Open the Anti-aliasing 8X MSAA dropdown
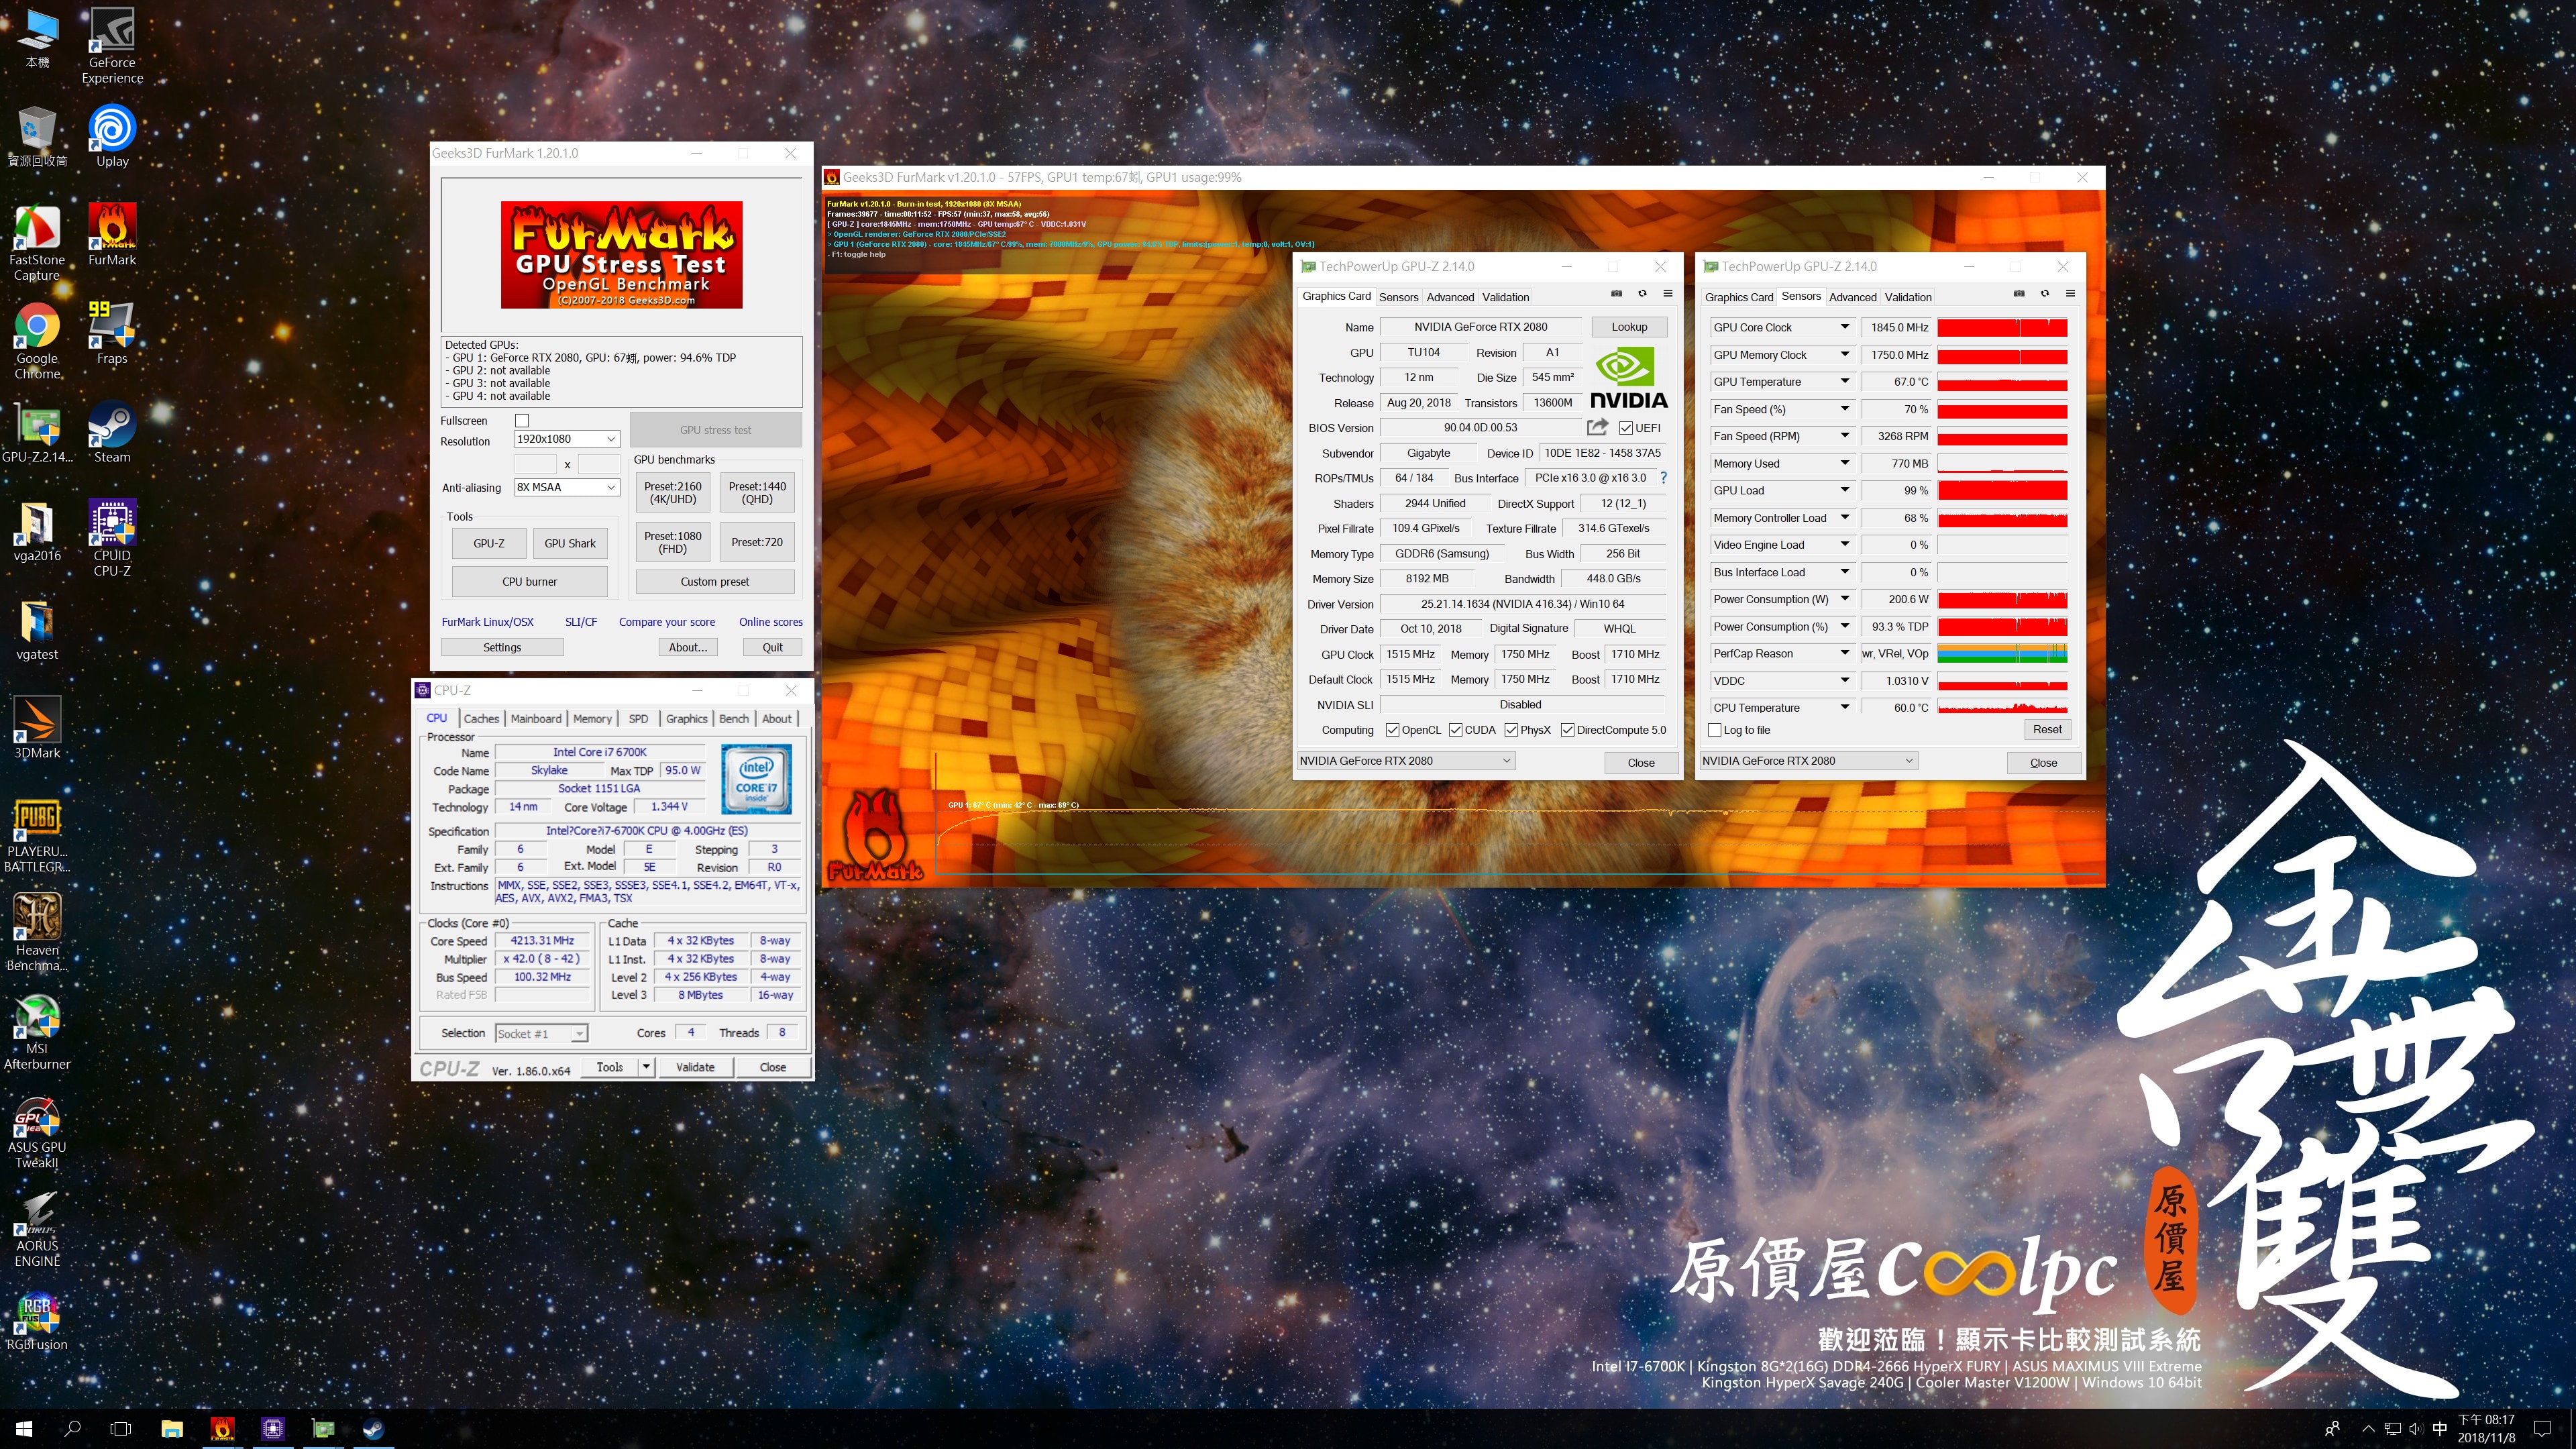Image resolution: width=2576 pixels, height=1449 pixels. point(566,487)
